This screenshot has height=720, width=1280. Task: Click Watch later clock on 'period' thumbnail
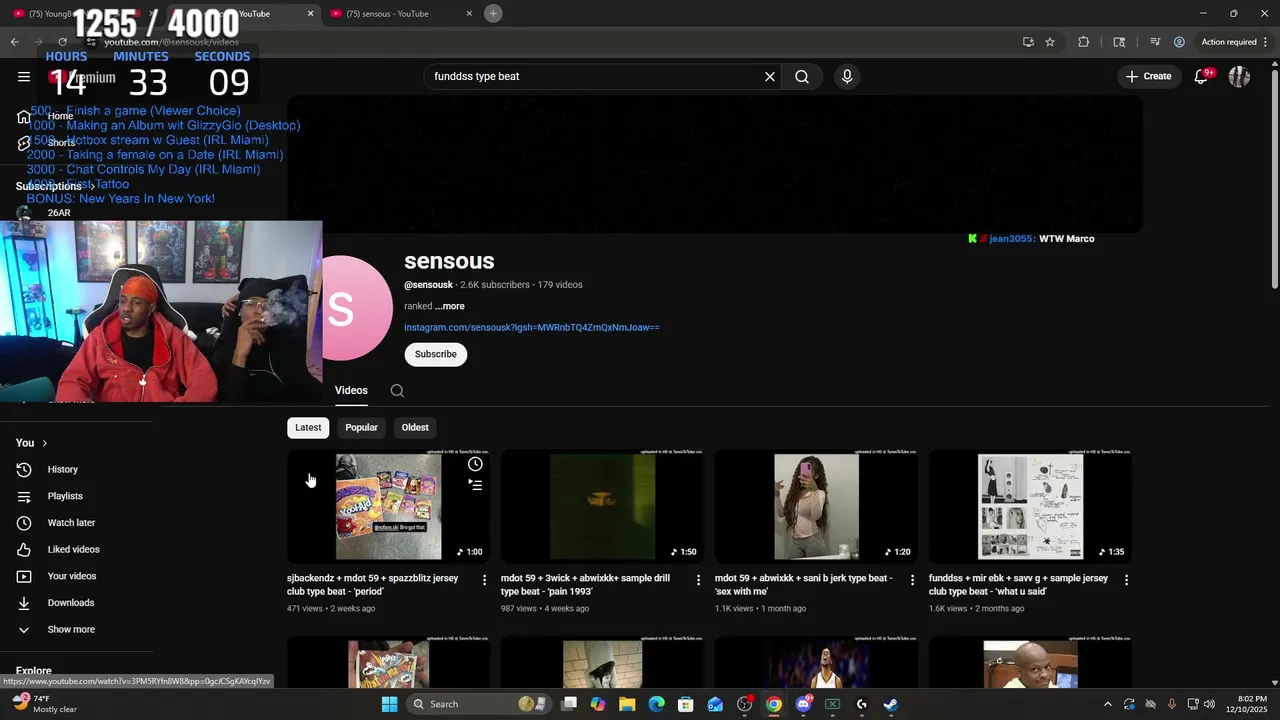475,464
